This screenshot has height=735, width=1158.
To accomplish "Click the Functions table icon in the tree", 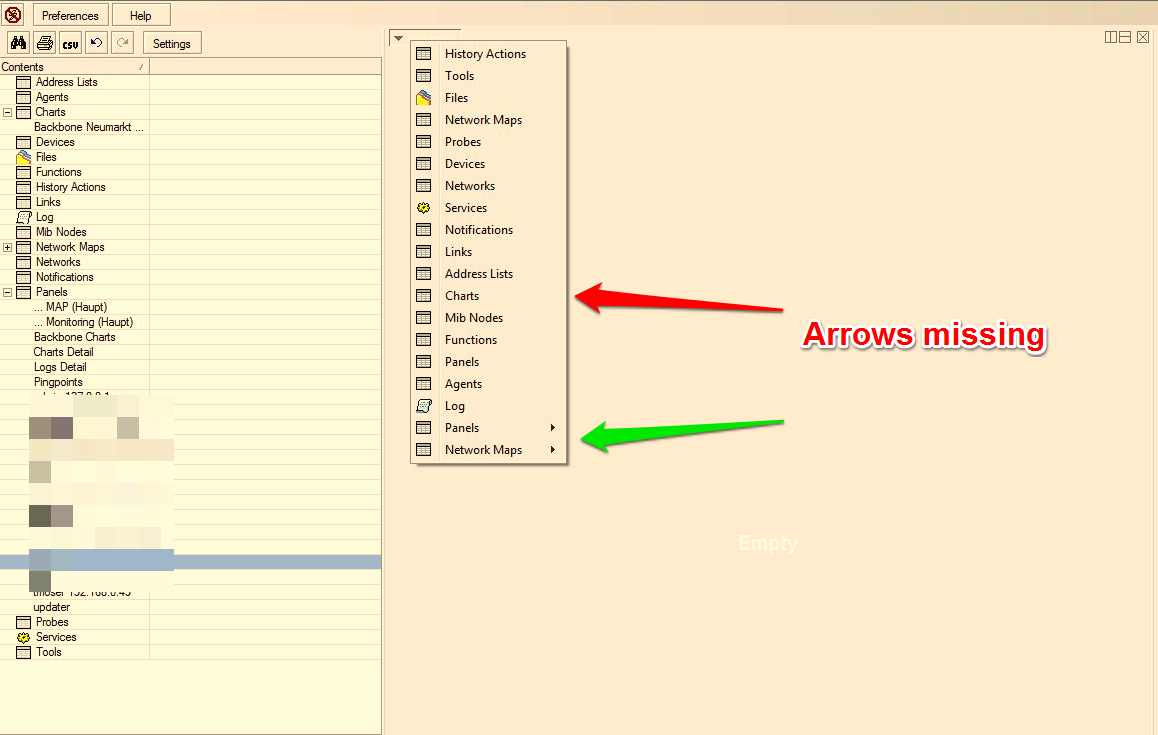I will click(x=24, y=172).
